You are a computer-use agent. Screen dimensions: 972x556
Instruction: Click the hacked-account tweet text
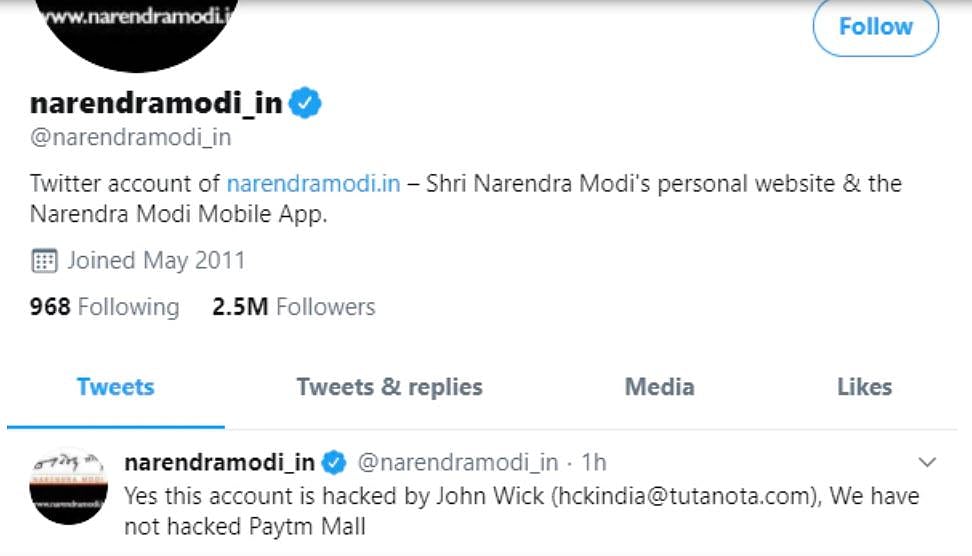click(x=520, y=510)
